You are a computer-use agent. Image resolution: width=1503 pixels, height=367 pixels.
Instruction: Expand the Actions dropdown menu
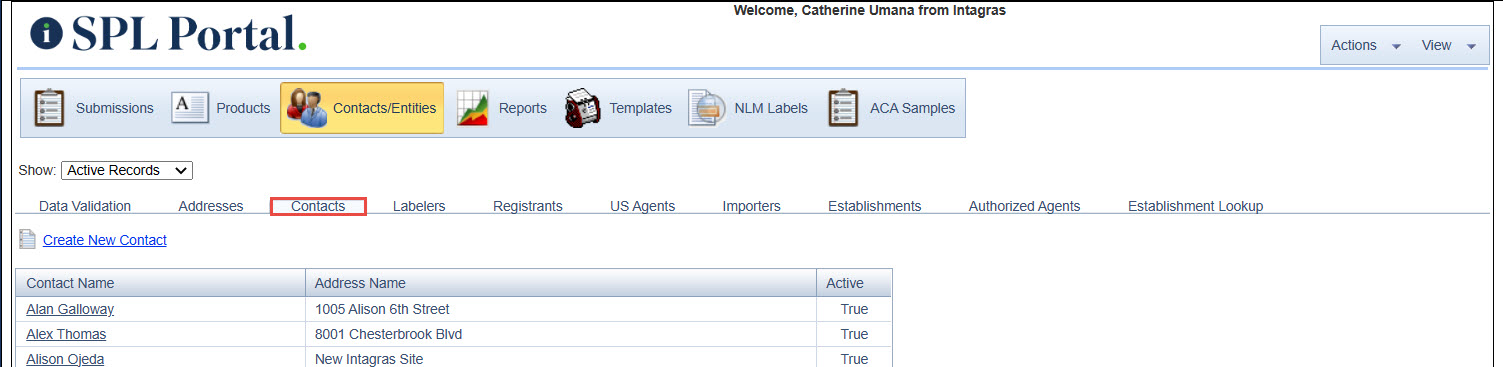[x=1365, y=45]
